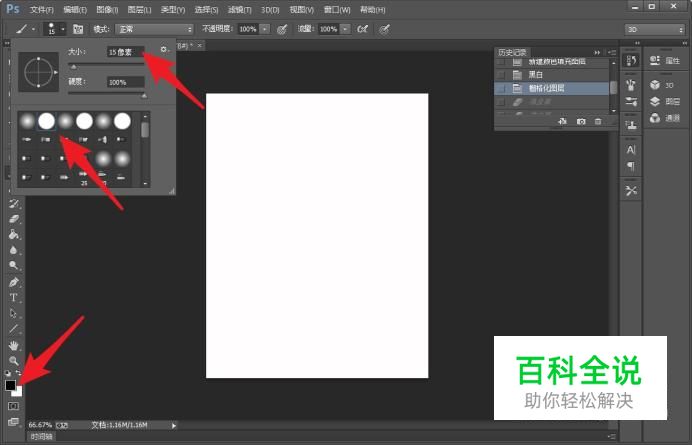Open the 图像 menu

(107, 9)
